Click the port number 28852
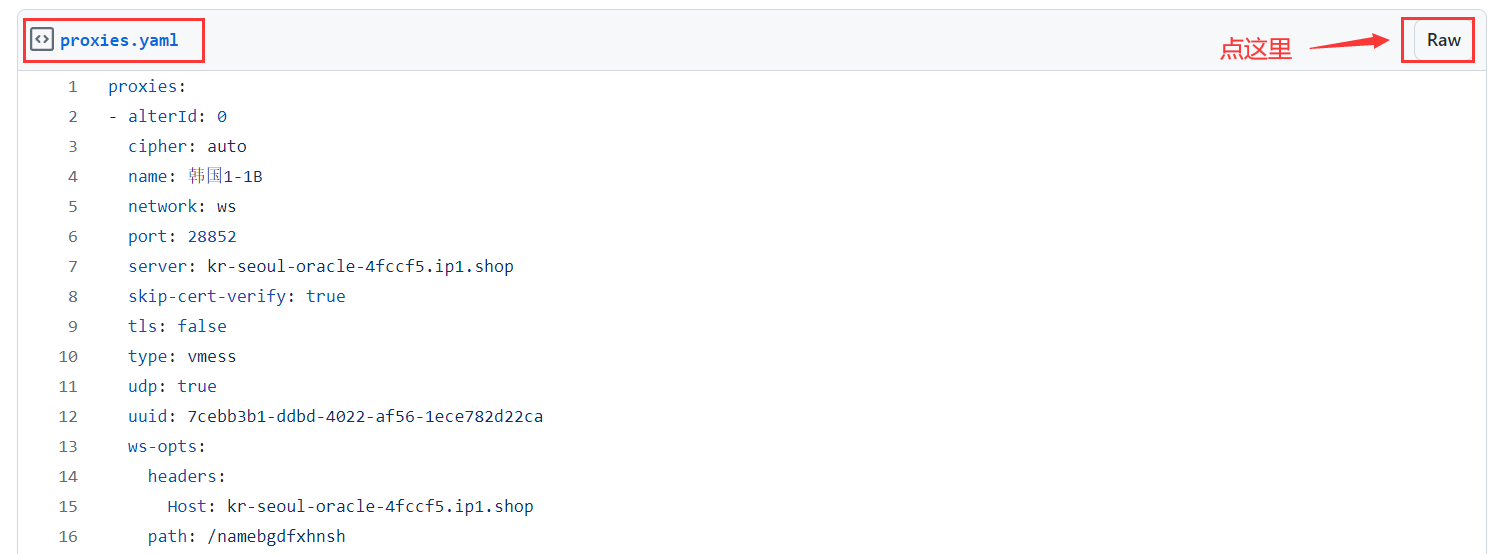 (212, 237)
